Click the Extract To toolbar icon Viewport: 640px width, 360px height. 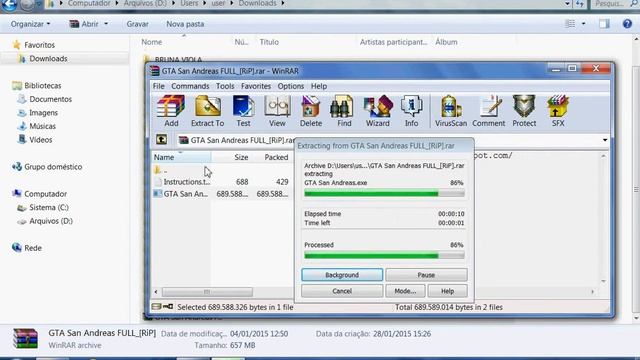[207, 111]
